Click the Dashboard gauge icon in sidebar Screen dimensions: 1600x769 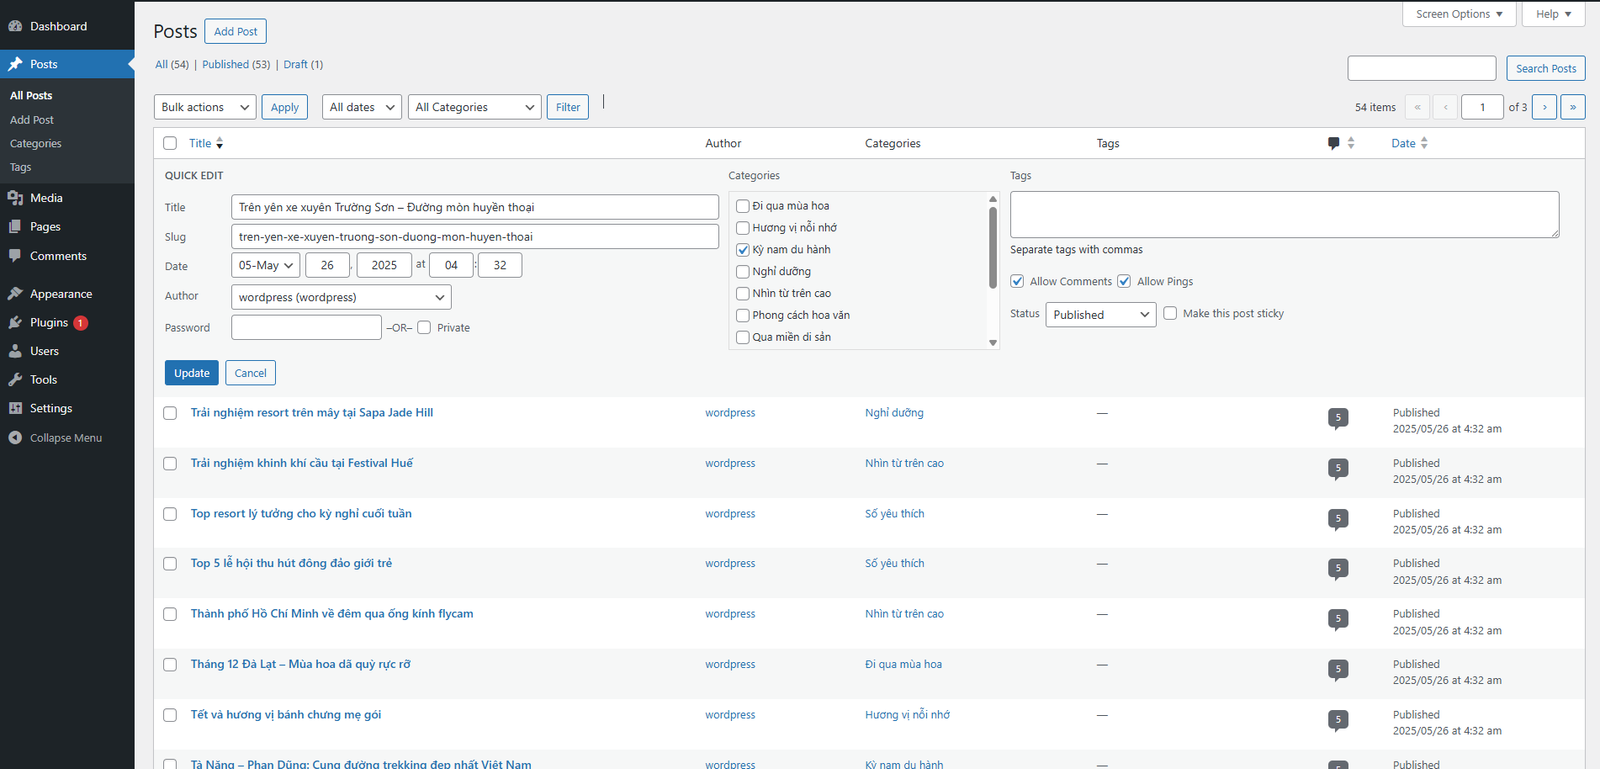coord(15,26)
